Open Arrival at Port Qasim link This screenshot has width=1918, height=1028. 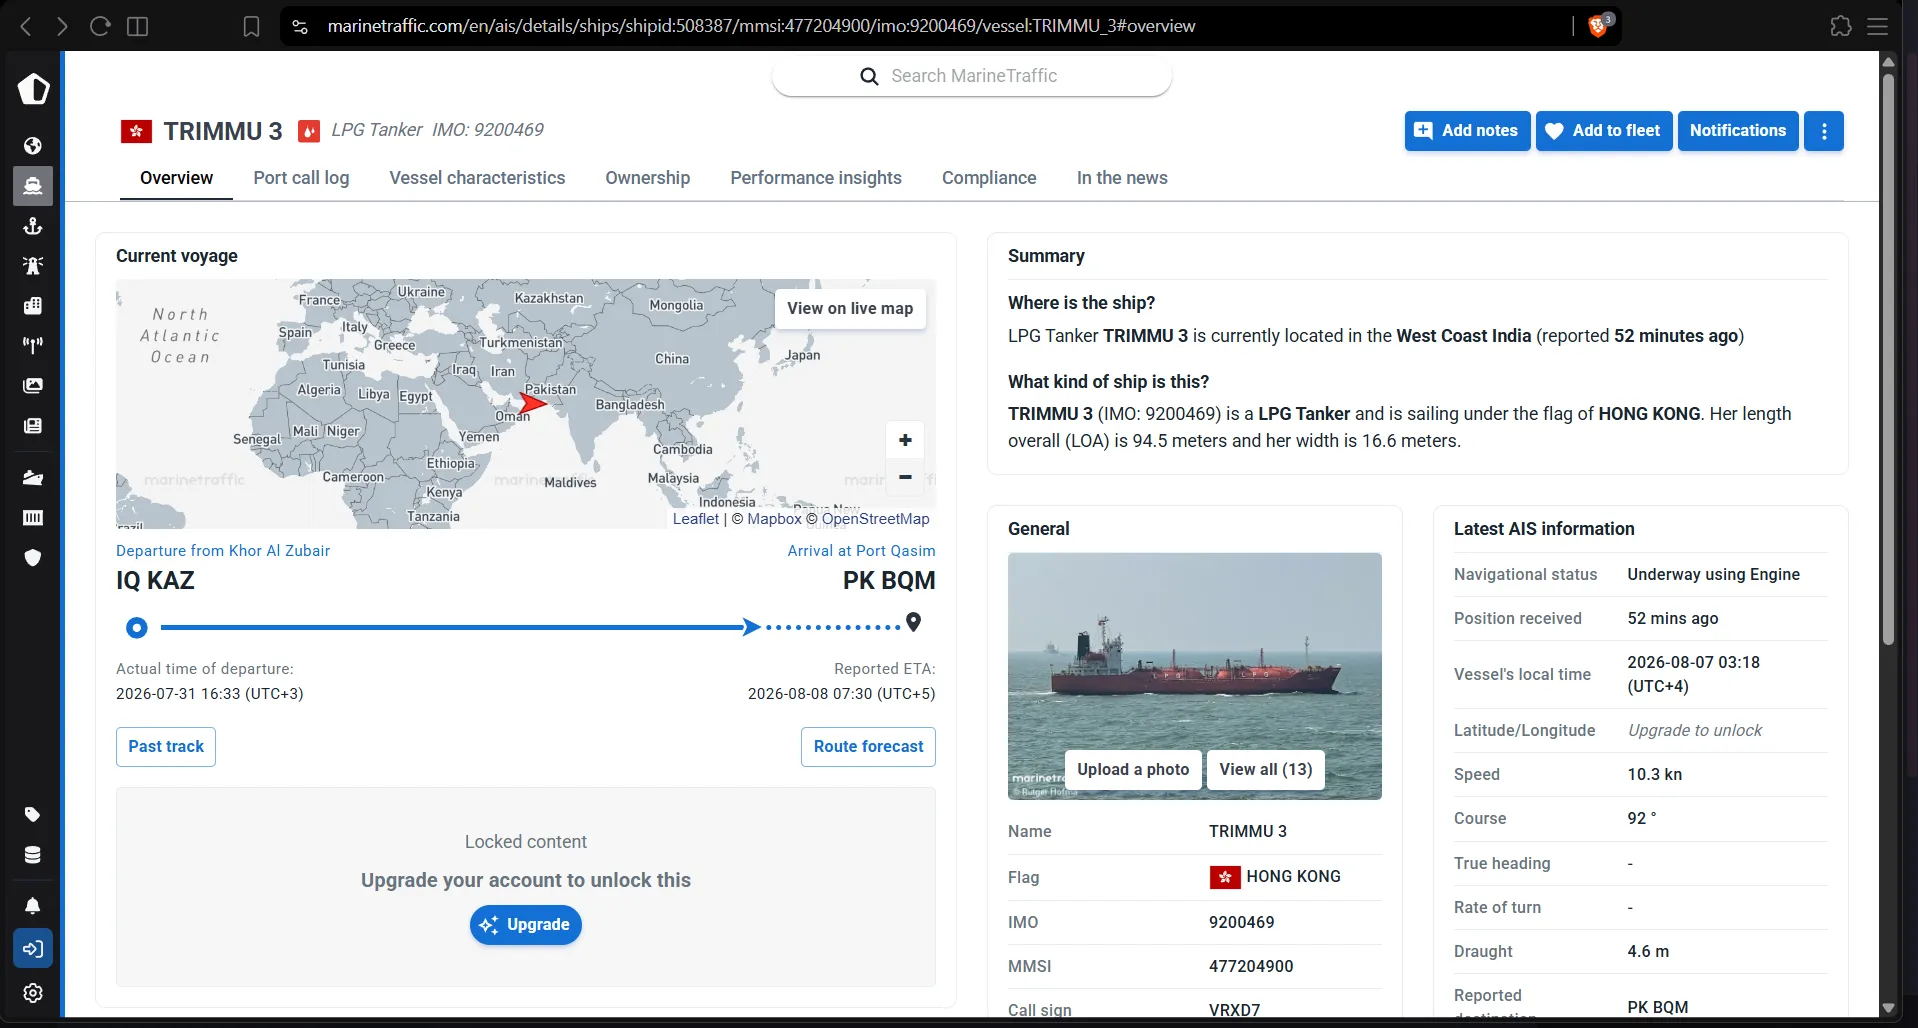tap(861, 551)
